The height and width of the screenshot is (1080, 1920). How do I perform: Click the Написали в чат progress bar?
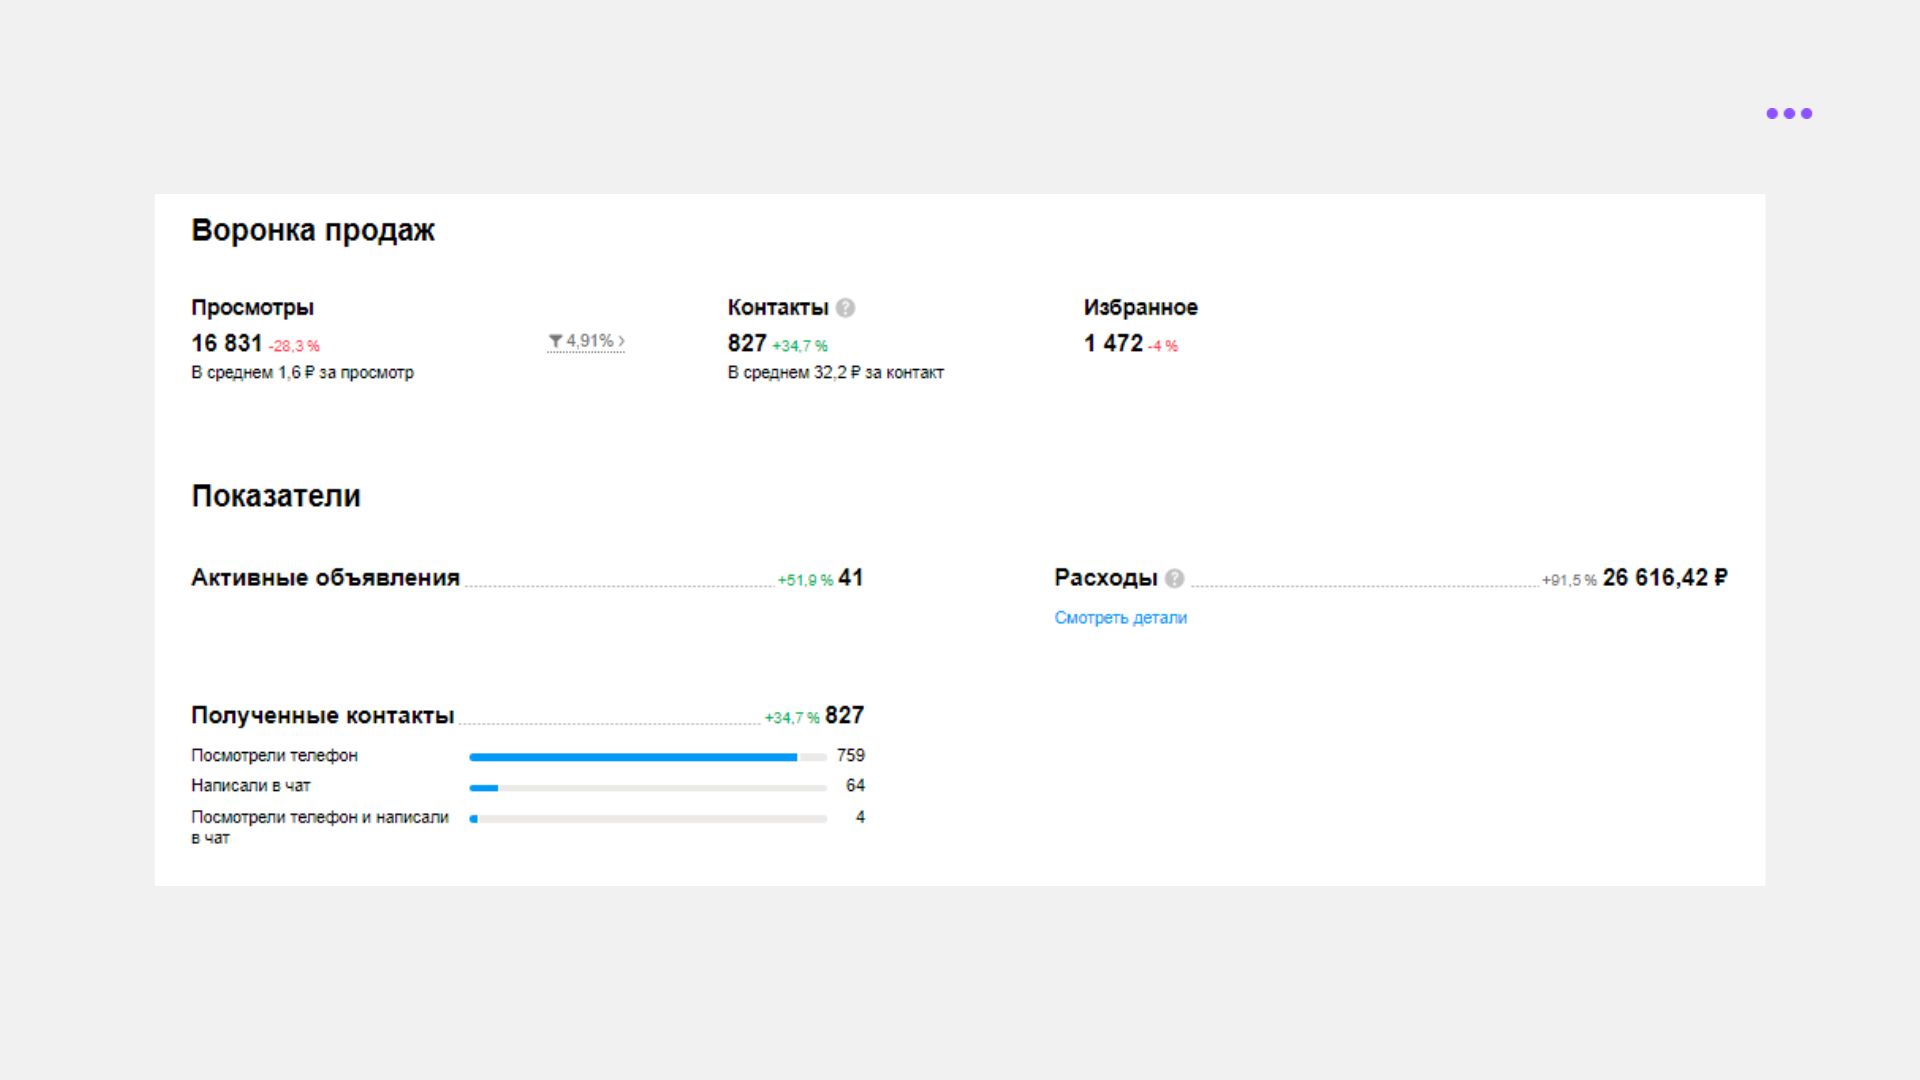[x=647, y=788]
